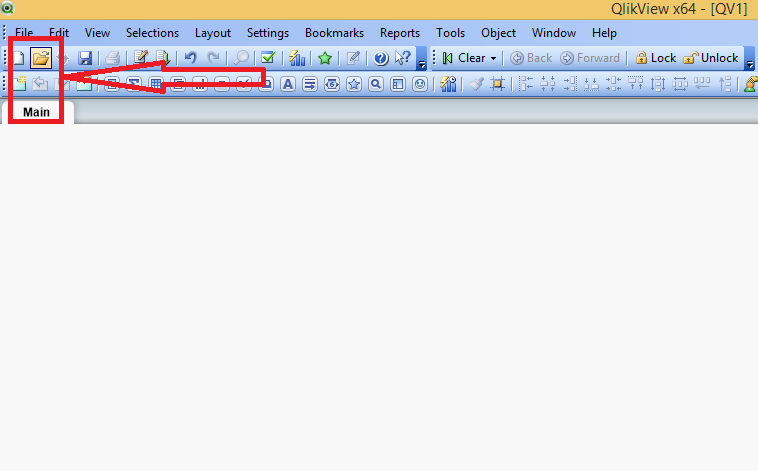
Task: Create a Container object
Action: coord(398,84)
